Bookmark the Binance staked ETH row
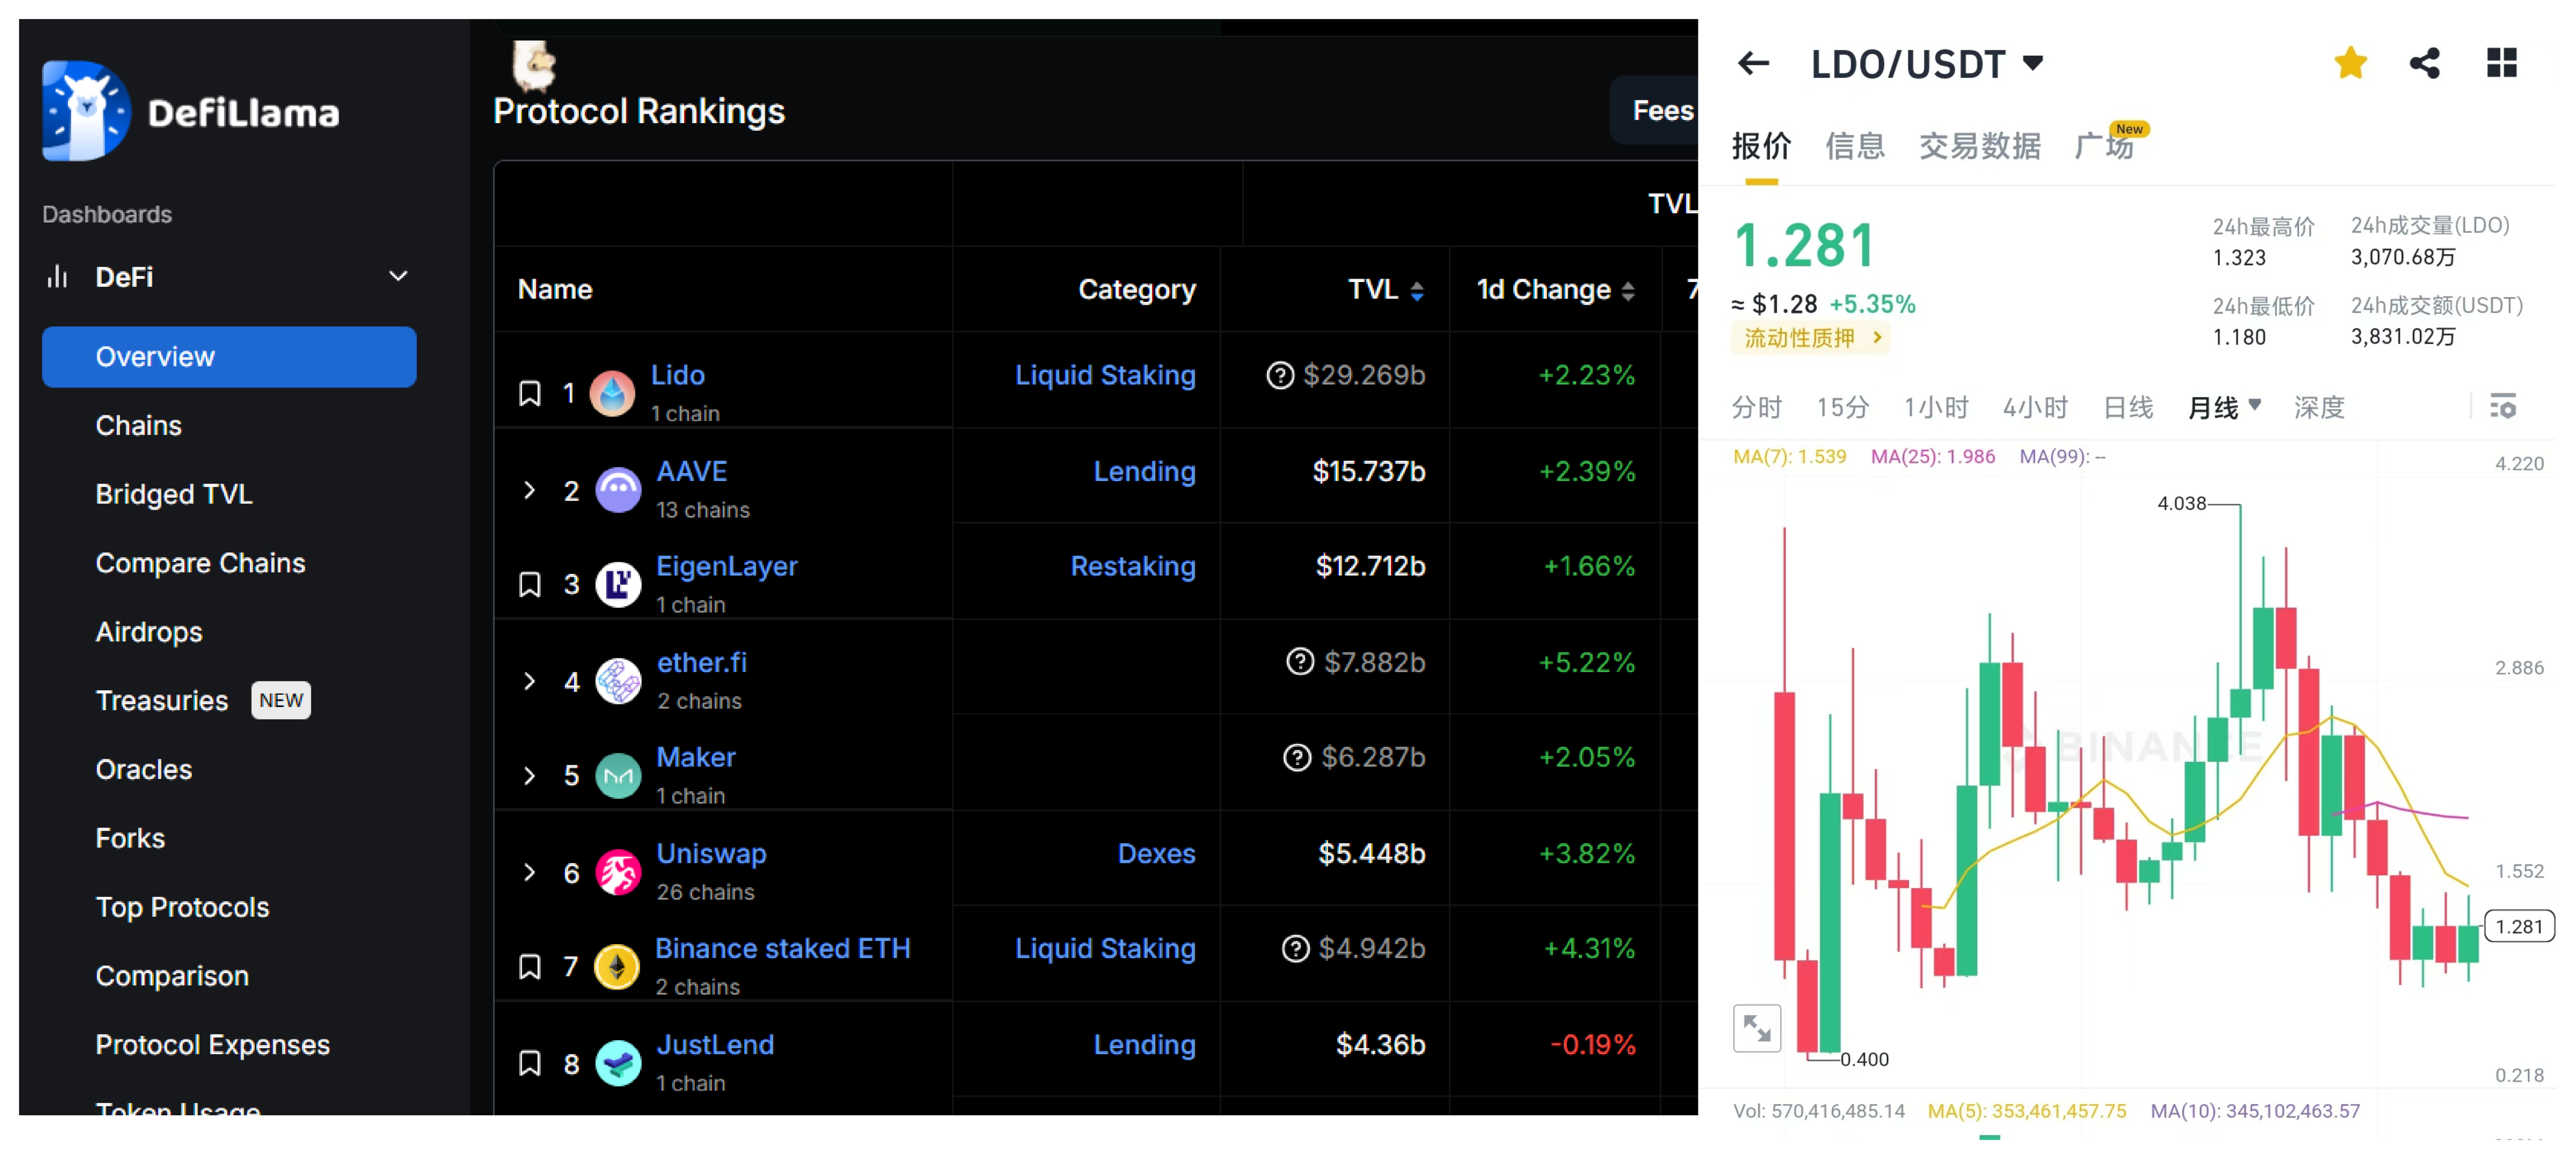This screenshot has width=2576, height=1159. pos(530,967)
